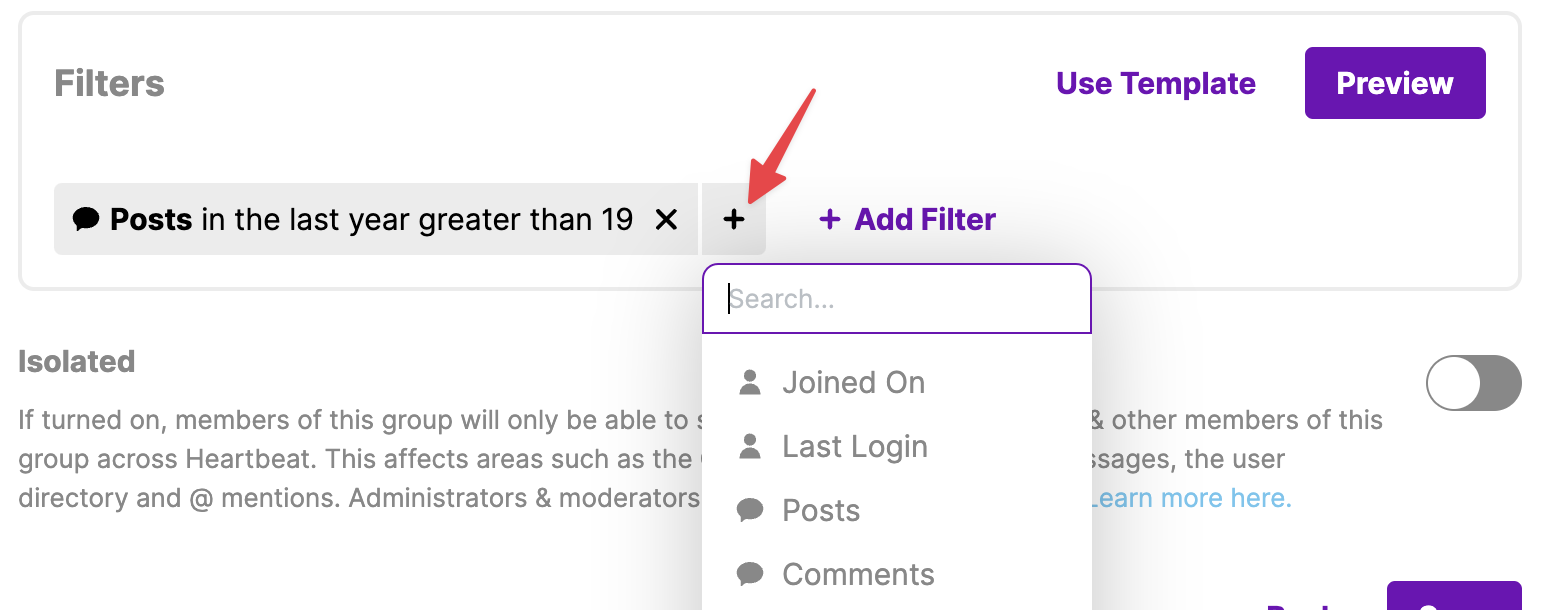This screenshot has height=610, width=1560.
Task: Choose Joined On from the filter list
Action: click(x=896, y=382)
